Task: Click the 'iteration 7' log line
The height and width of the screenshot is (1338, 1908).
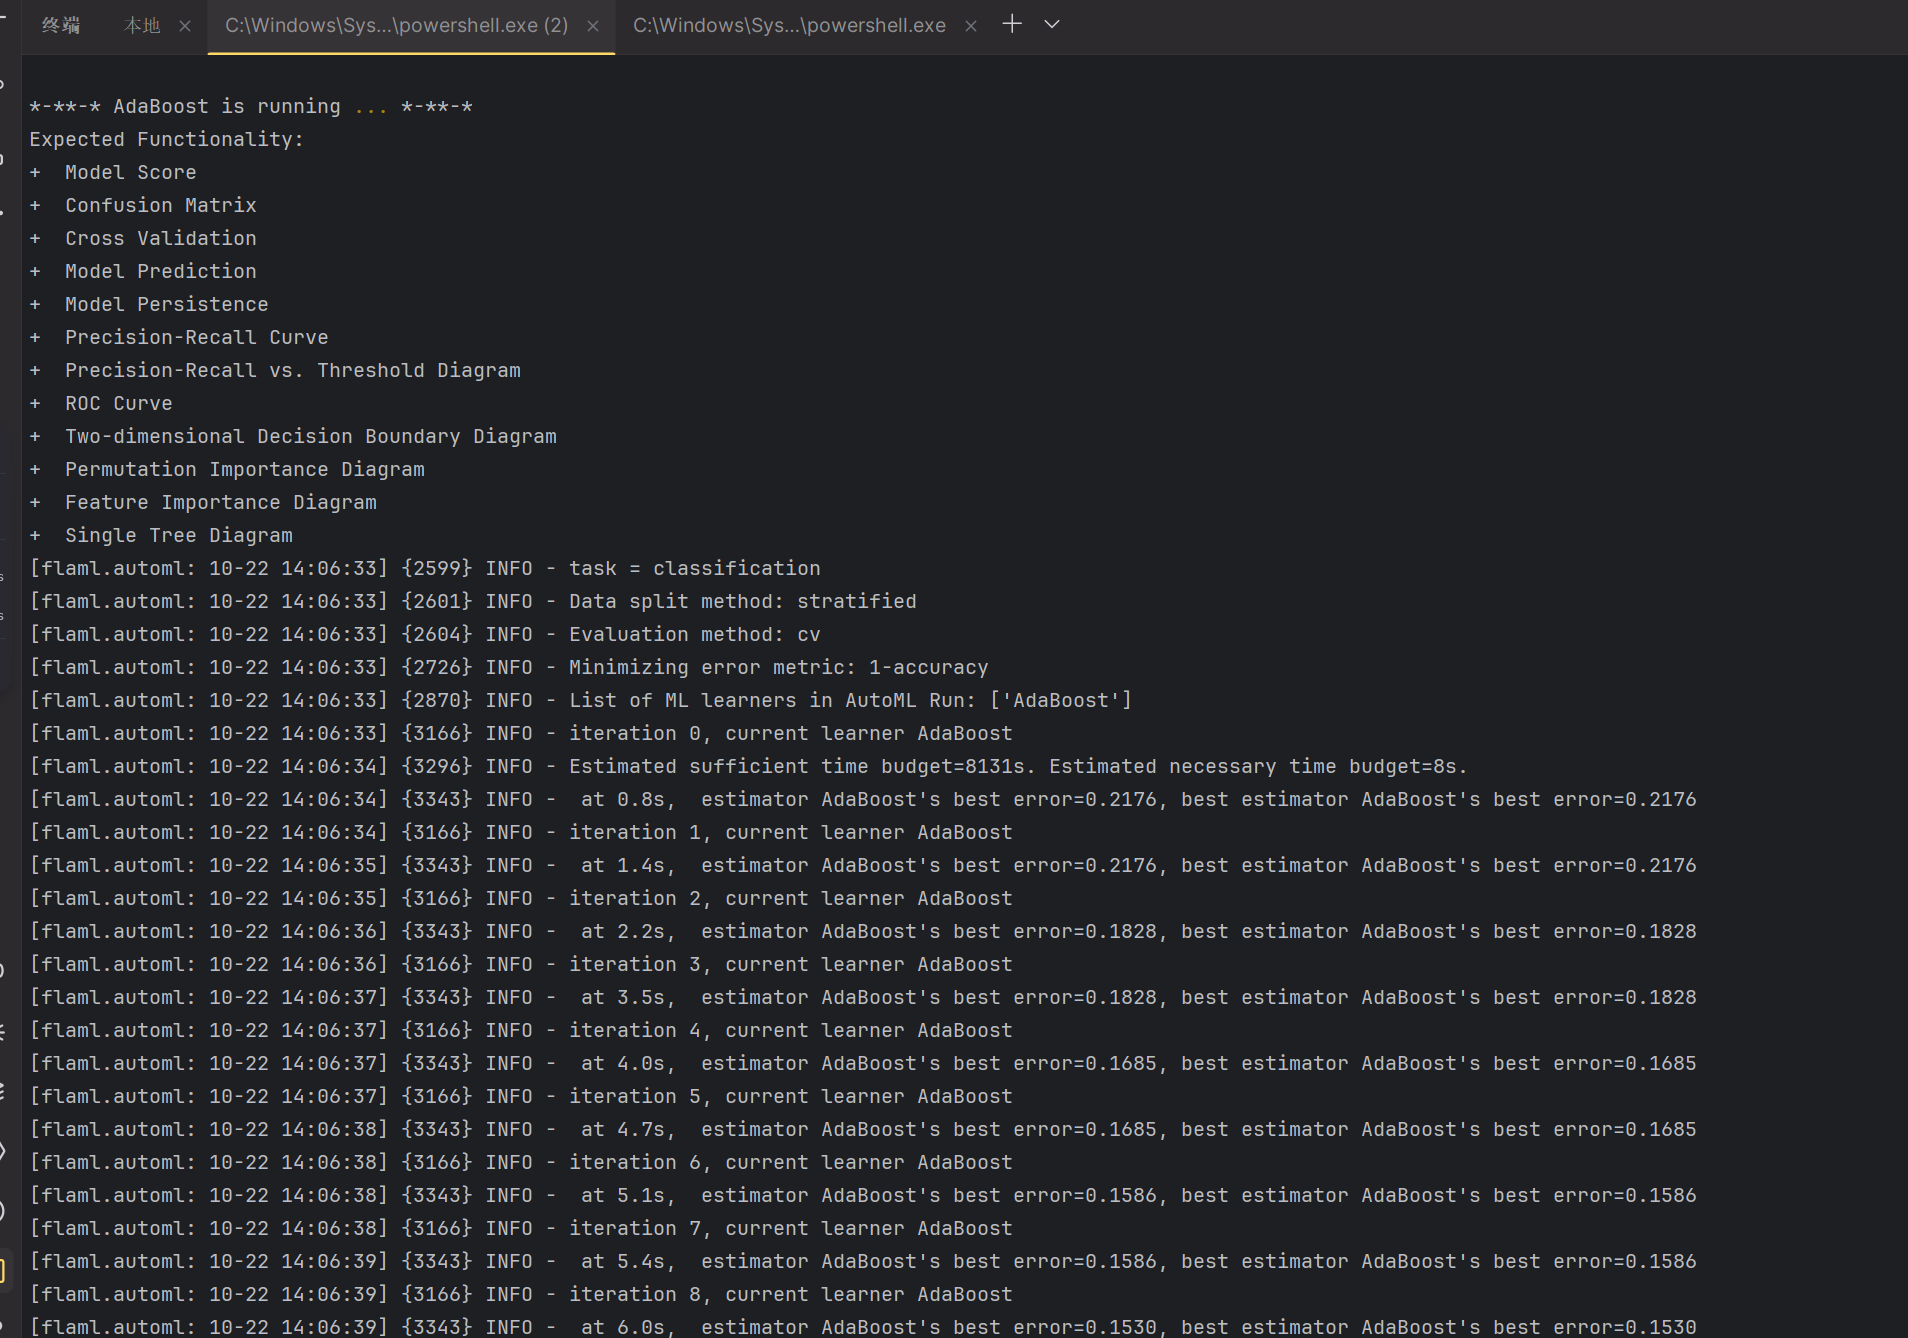Action: tap(521, 1228)
